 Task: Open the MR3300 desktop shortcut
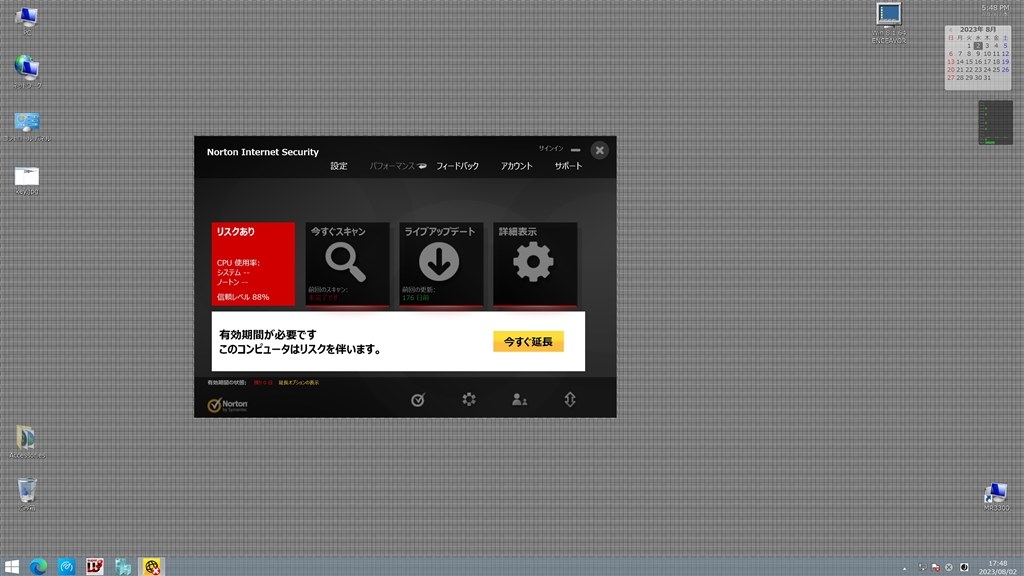pos(997,497)
